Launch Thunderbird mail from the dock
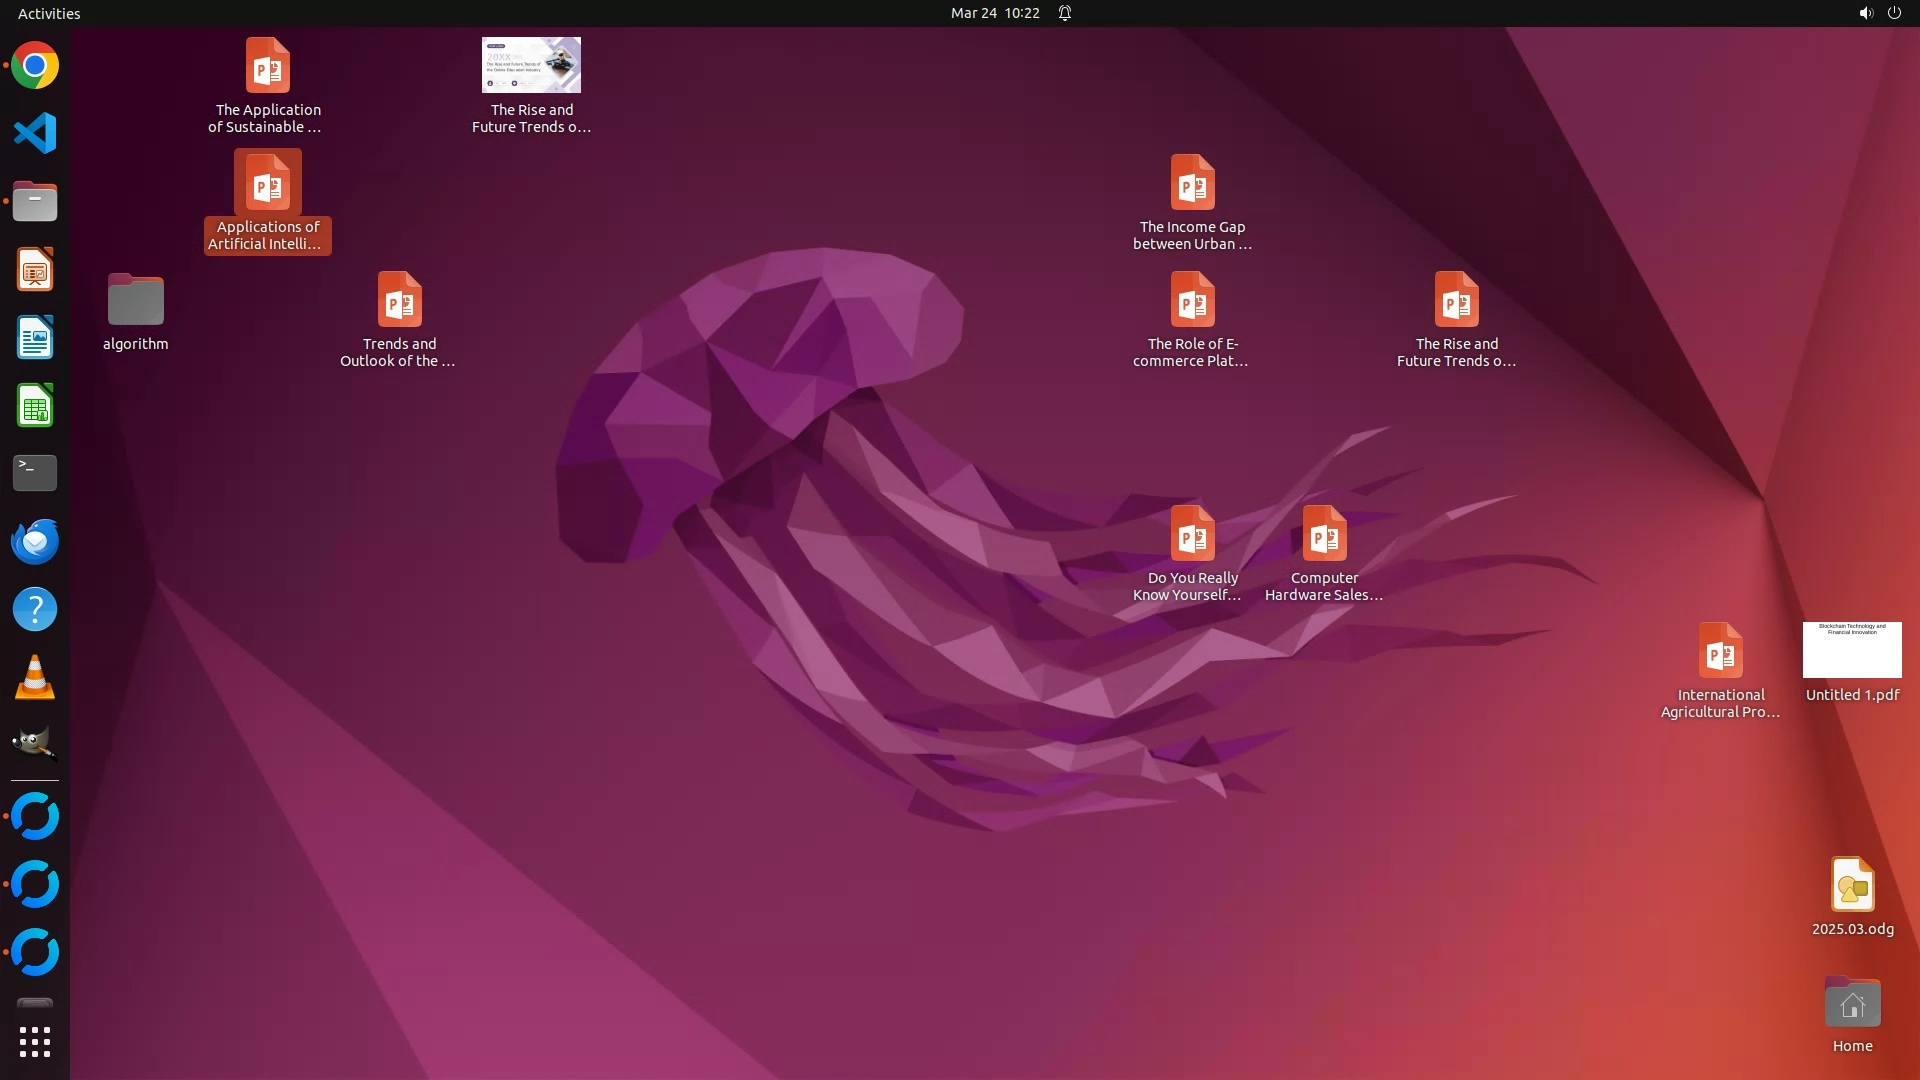 click(x=35, y=541)
